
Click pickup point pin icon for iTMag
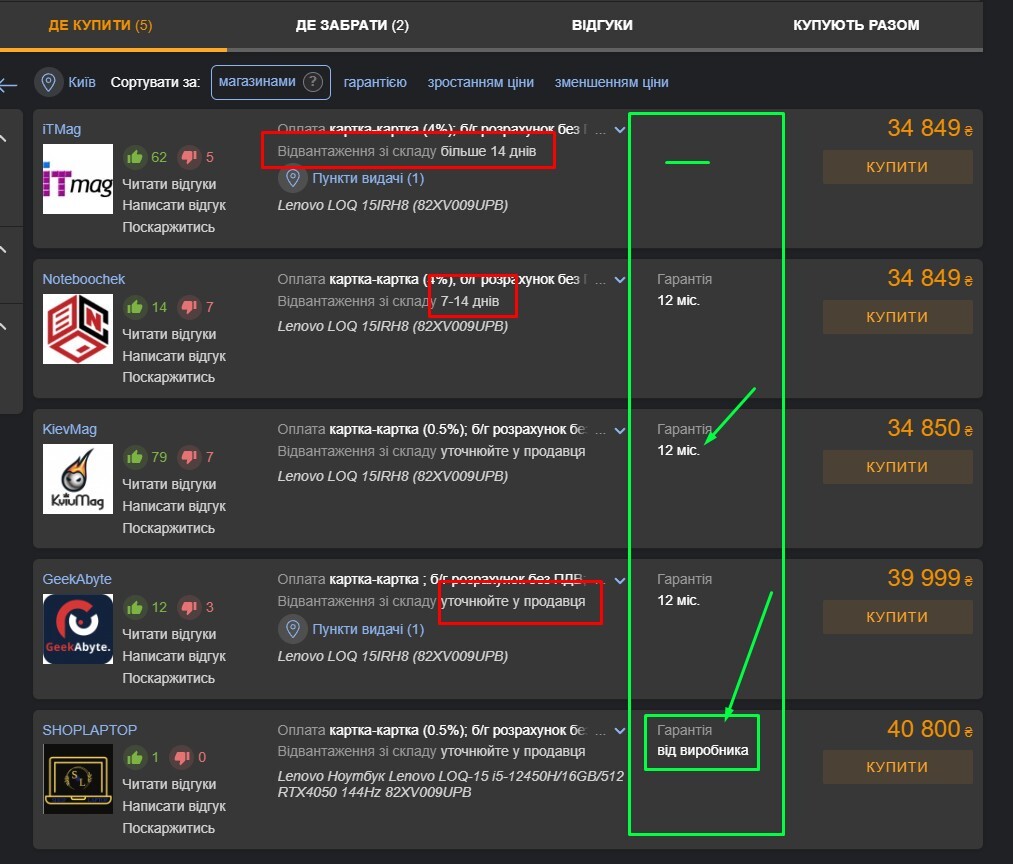pos(293,178)
